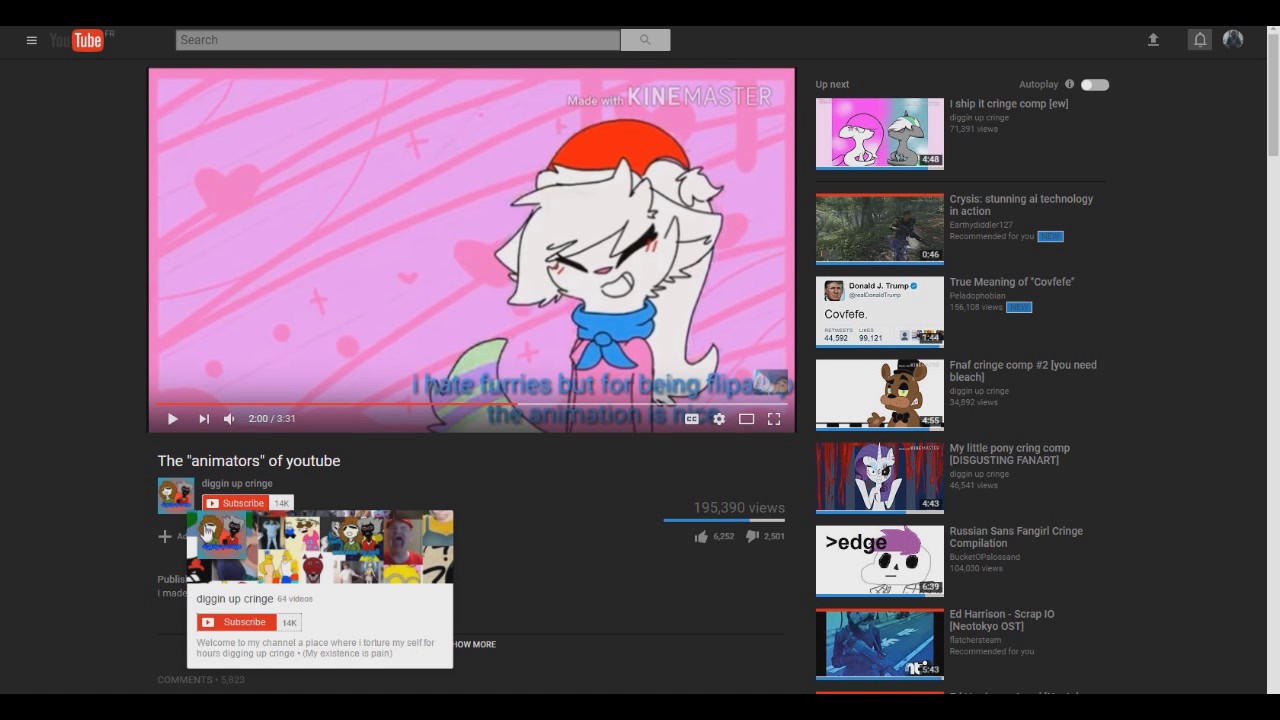Open video settings gear
The image size is (1280, 720).
pyautogui.click(x=719, y=419)
